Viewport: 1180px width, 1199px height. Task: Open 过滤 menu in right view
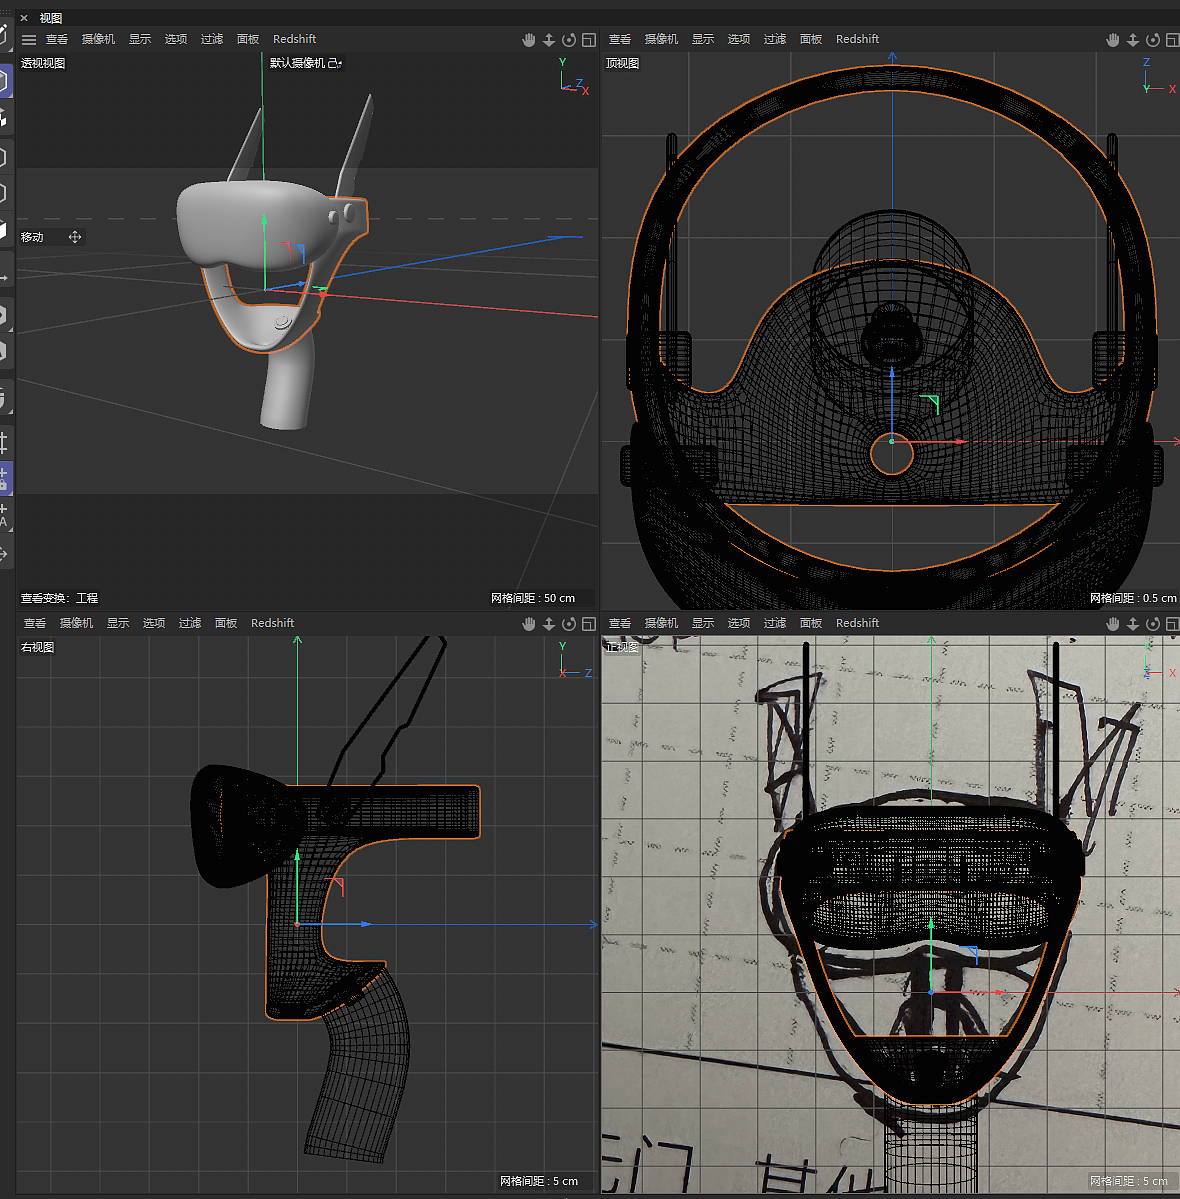tap(190, 623)
